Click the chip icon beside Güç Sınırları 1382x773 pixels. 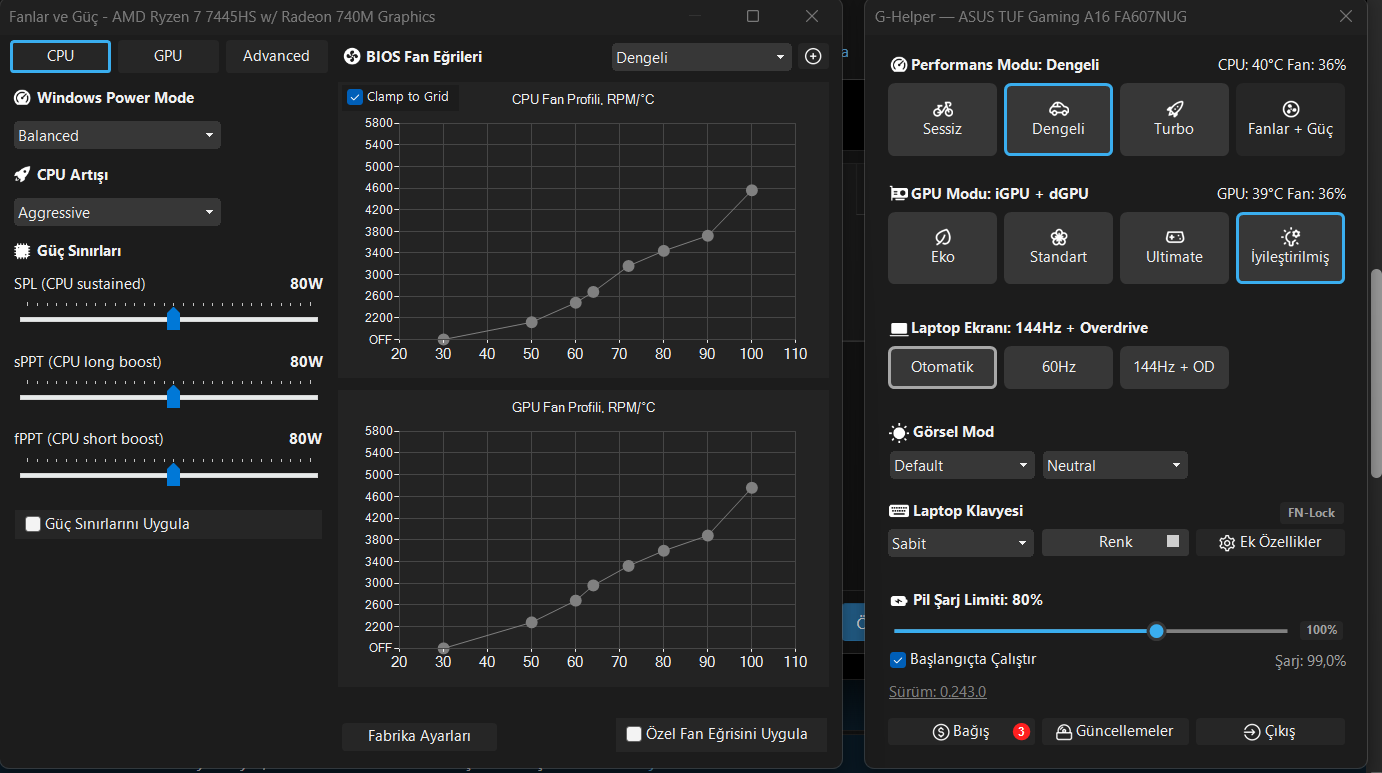click(22, 251)
